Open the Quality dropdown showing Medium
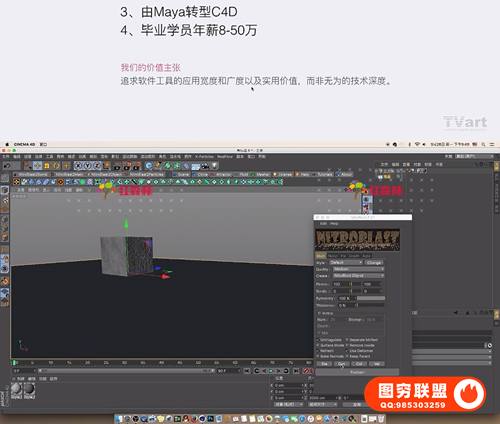The width and height of the screenshot is (500, 424). point(358,269)
